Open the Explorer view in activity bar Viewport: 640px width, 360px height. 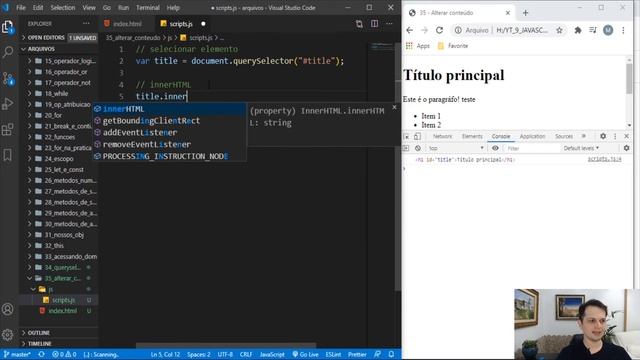pyautogui.click(x=8, y=27)
